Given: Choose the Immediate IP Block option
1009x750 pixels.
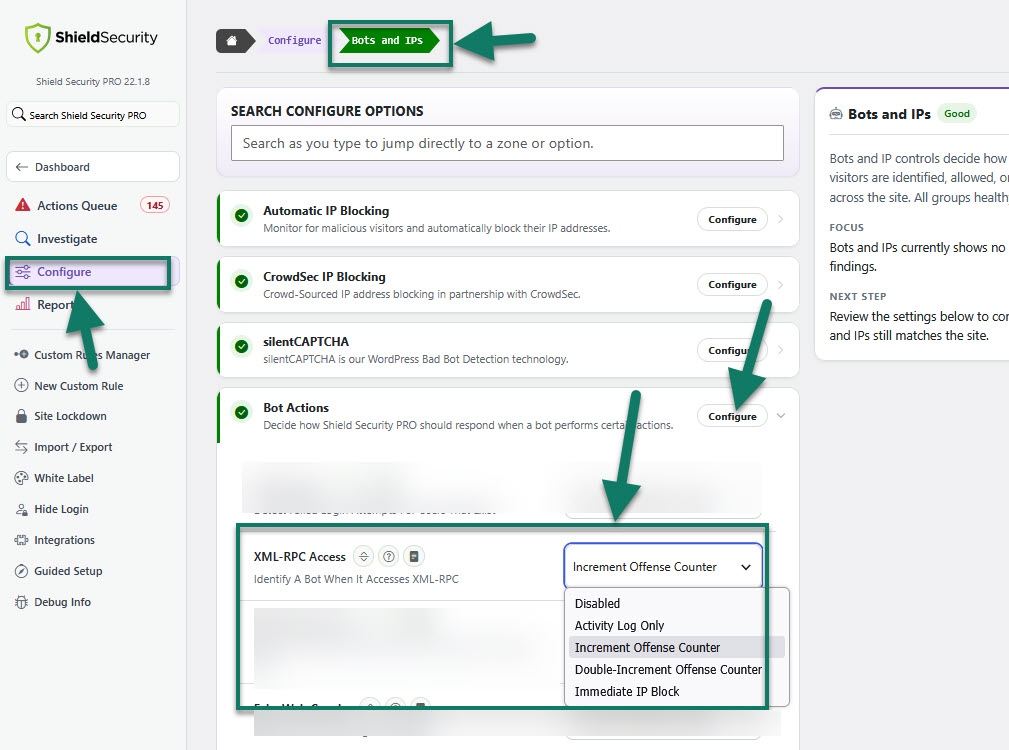Looking at the screenshot, I should pos(676,691).
